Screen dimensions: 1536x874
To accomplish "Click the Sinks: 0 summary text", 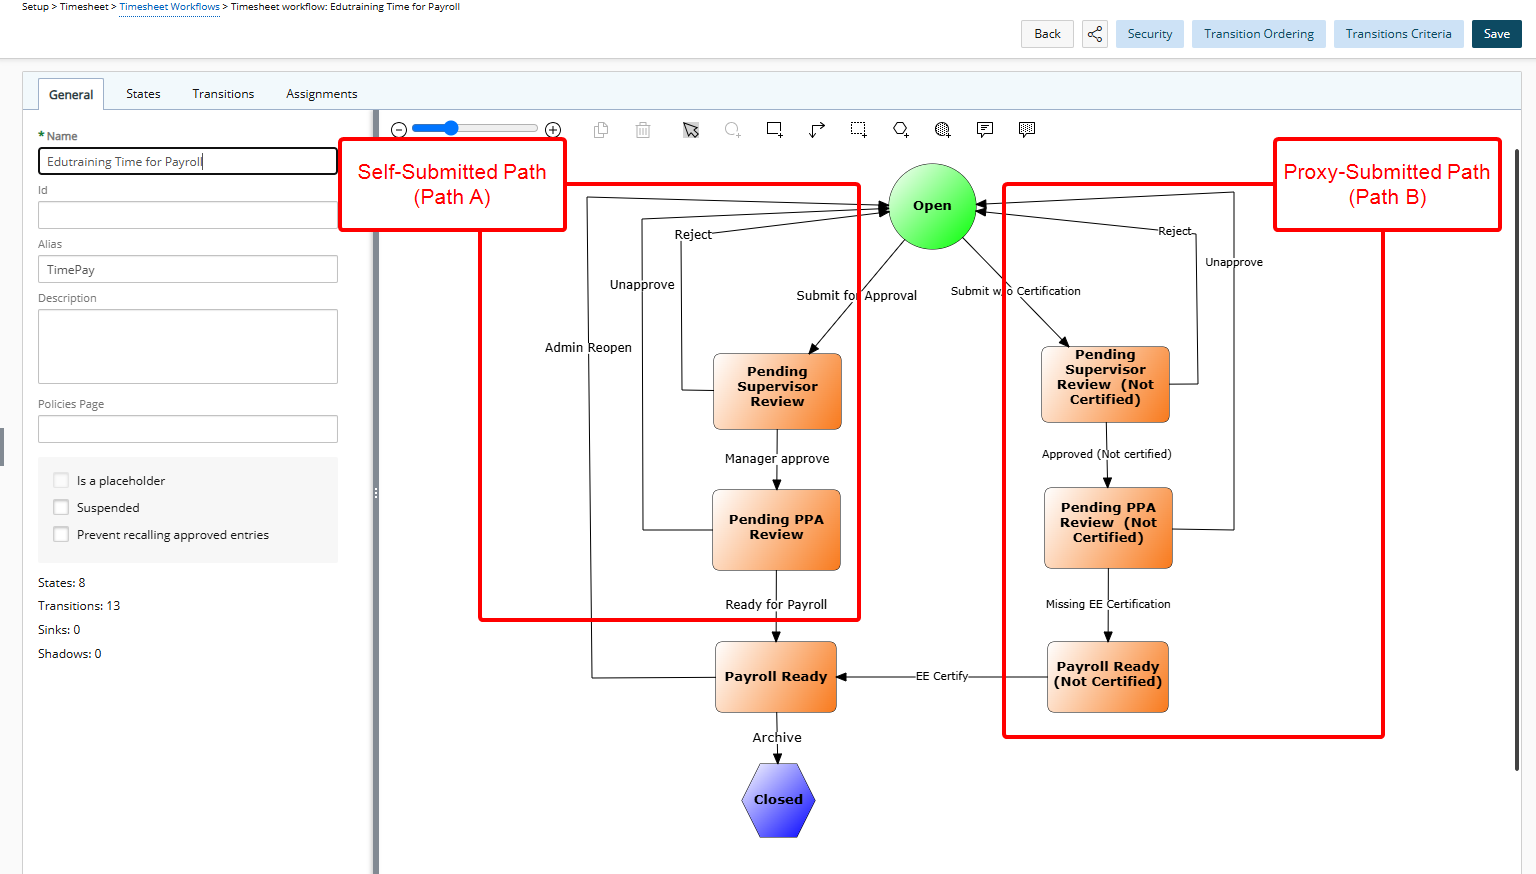I will [59, 630].
